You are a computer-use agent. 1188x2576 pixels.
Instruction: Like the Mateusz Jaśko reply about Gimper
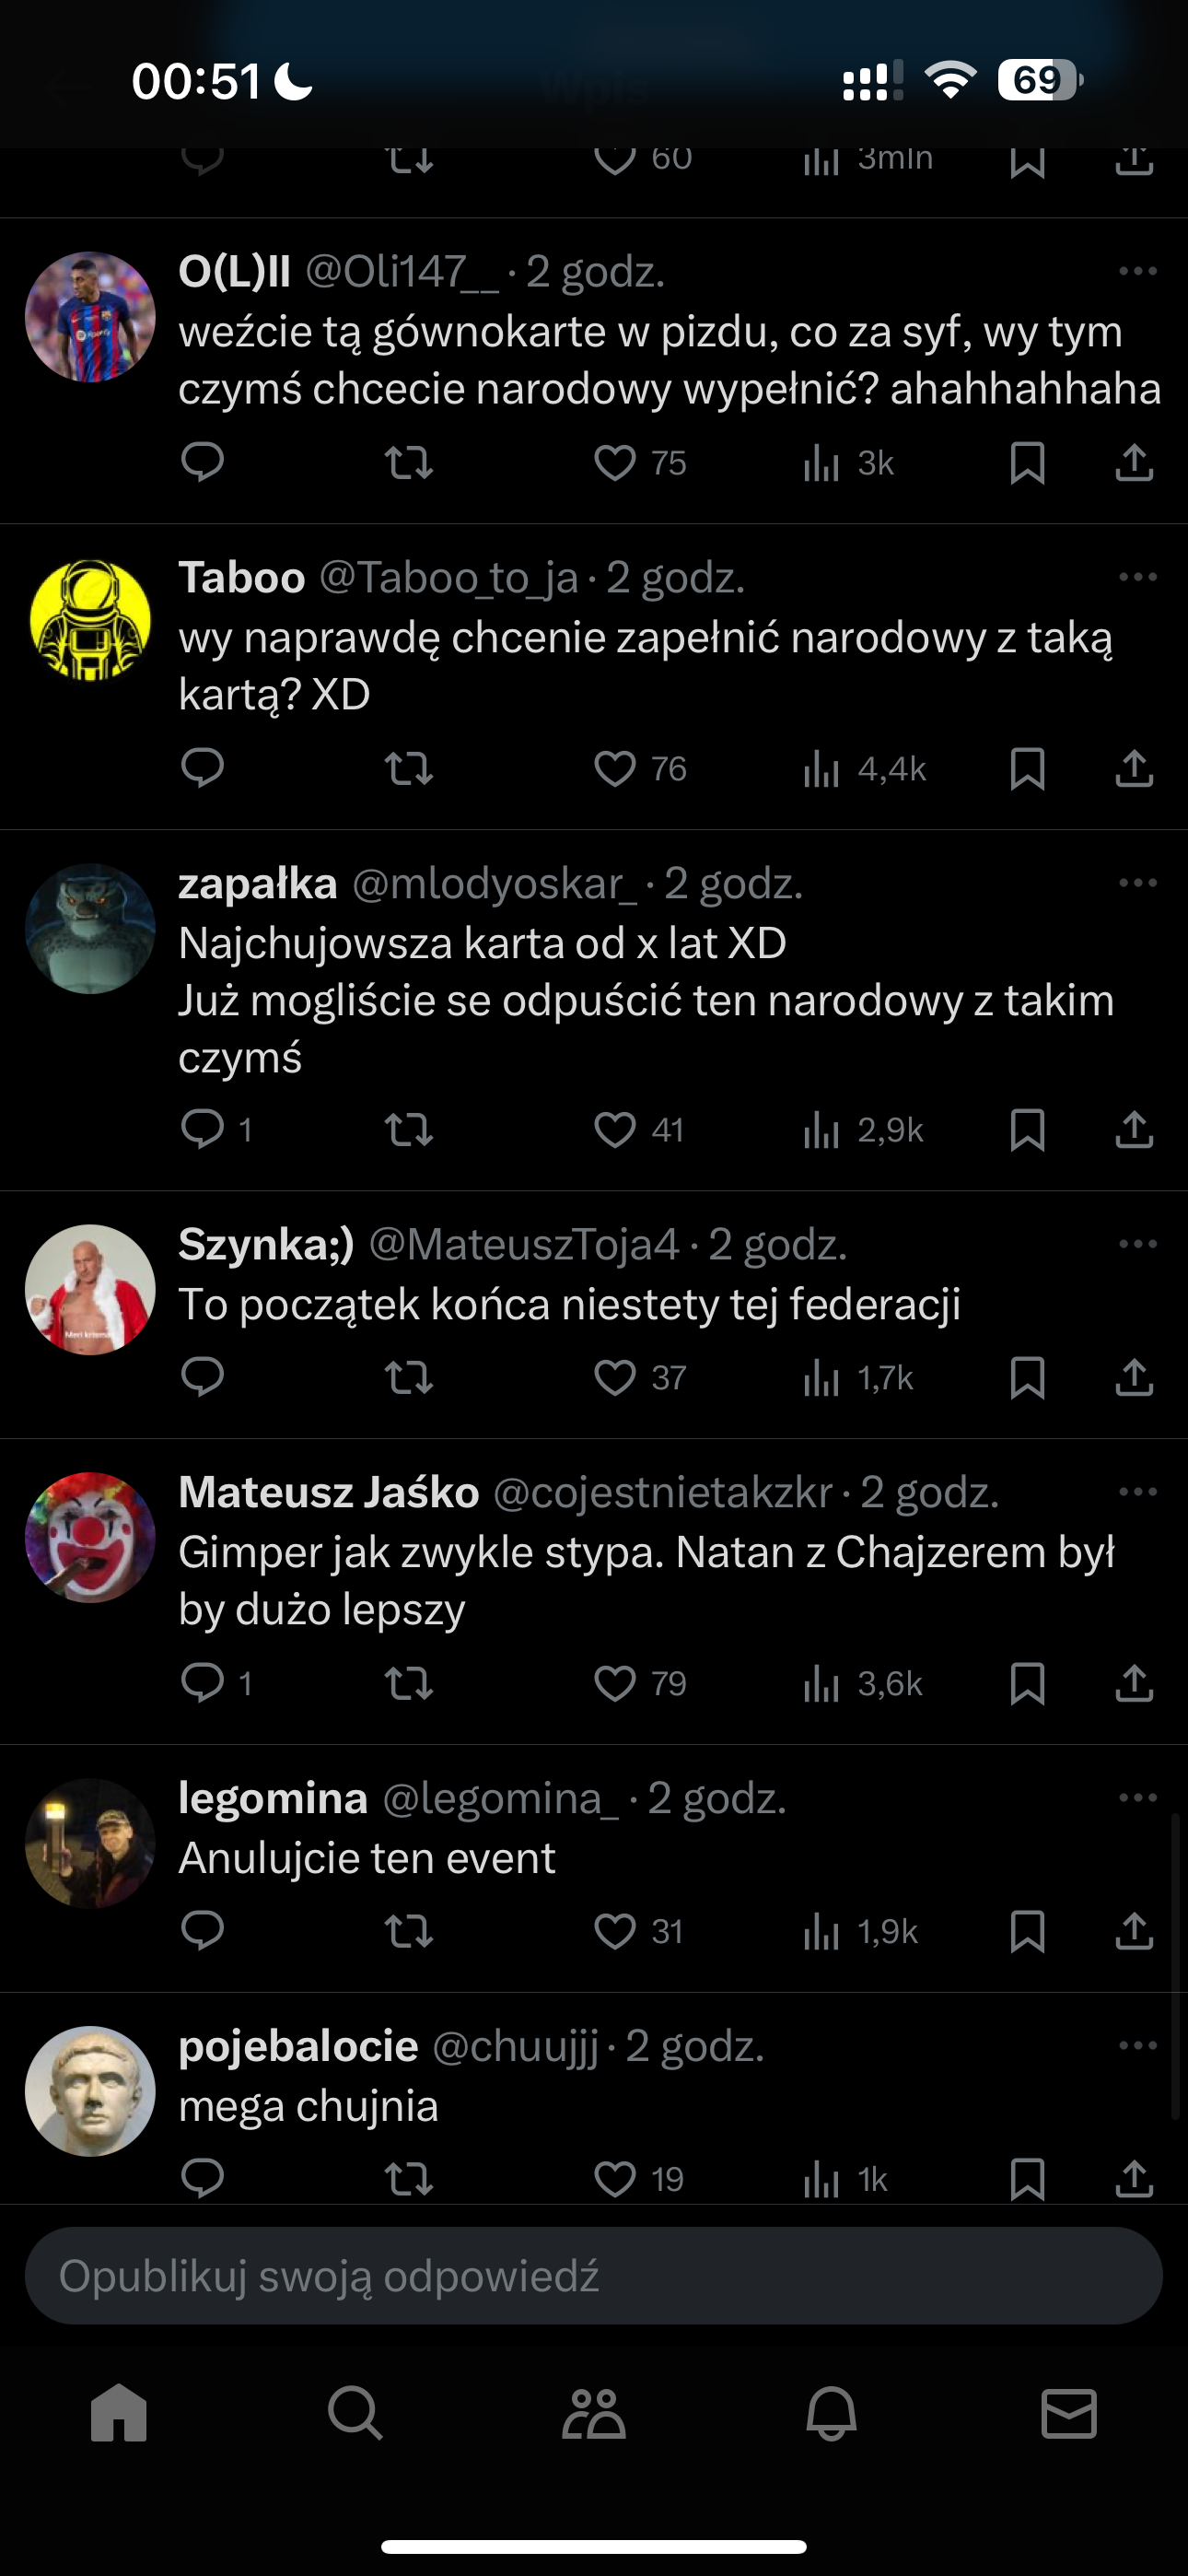(615, 1683)
